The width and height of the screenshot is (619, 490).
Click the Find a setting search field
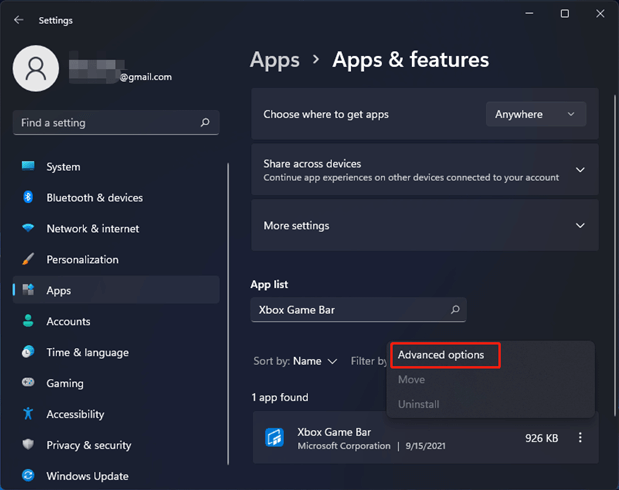116,122
